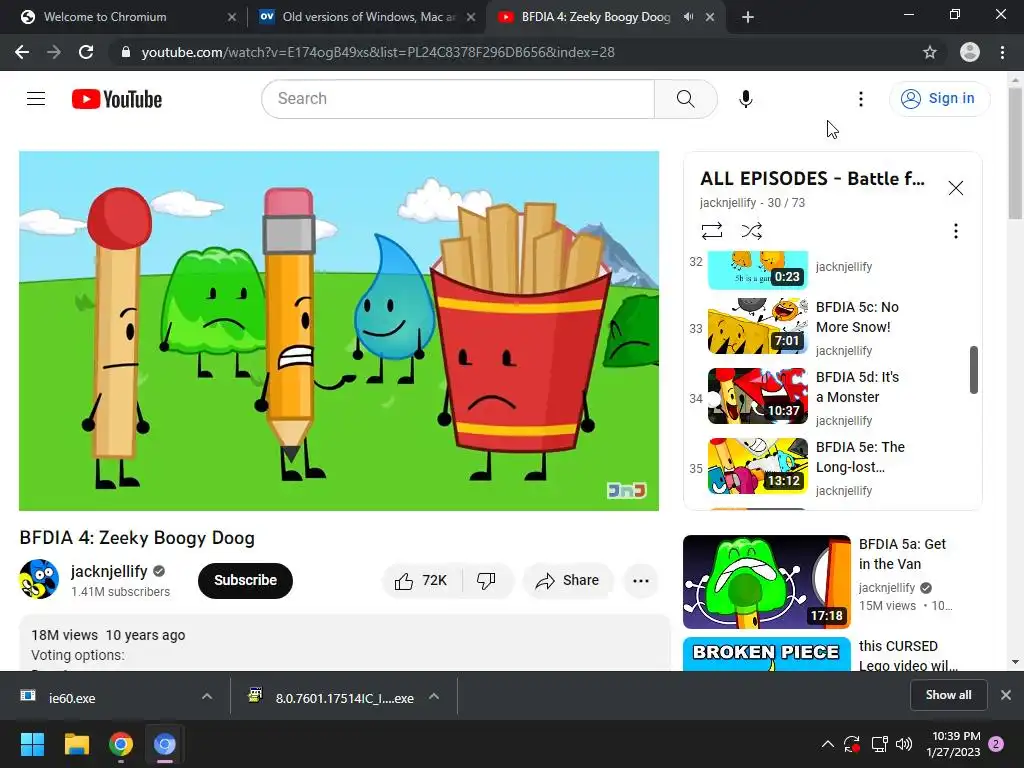Select the BFDIA 4 YouTube tab

coord(594,17)
